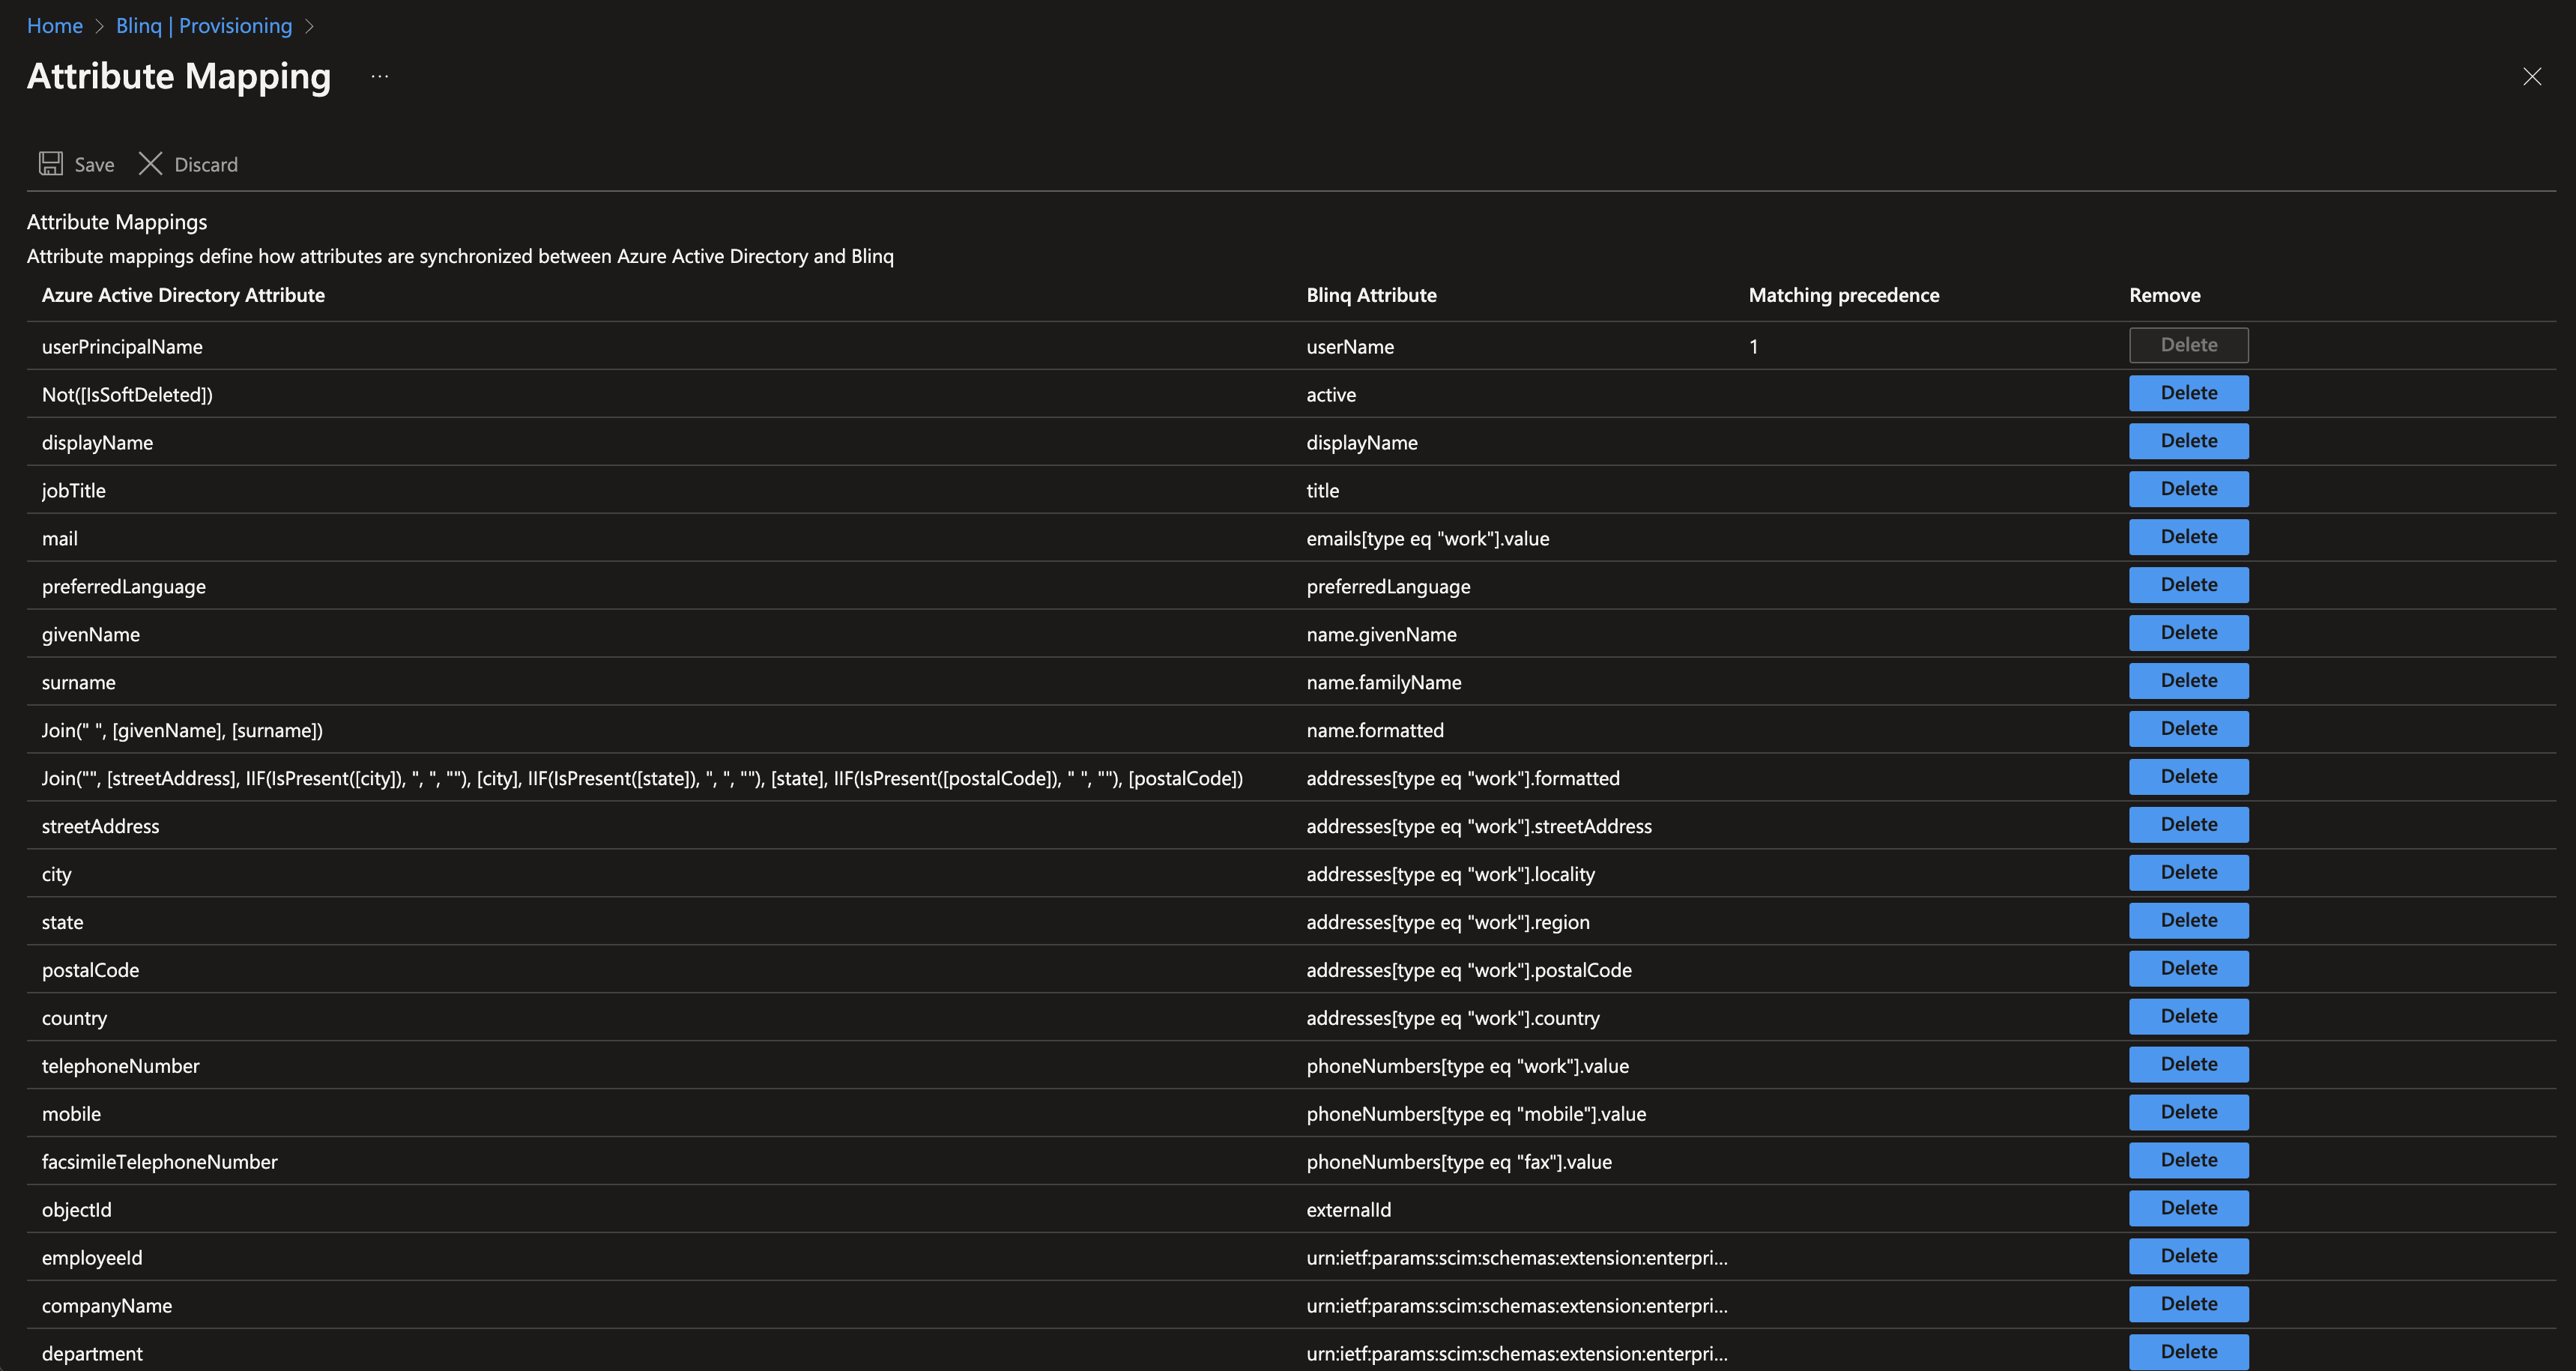
Task: Remove the jobTitle to title mapping
Action: (2188, 489)
